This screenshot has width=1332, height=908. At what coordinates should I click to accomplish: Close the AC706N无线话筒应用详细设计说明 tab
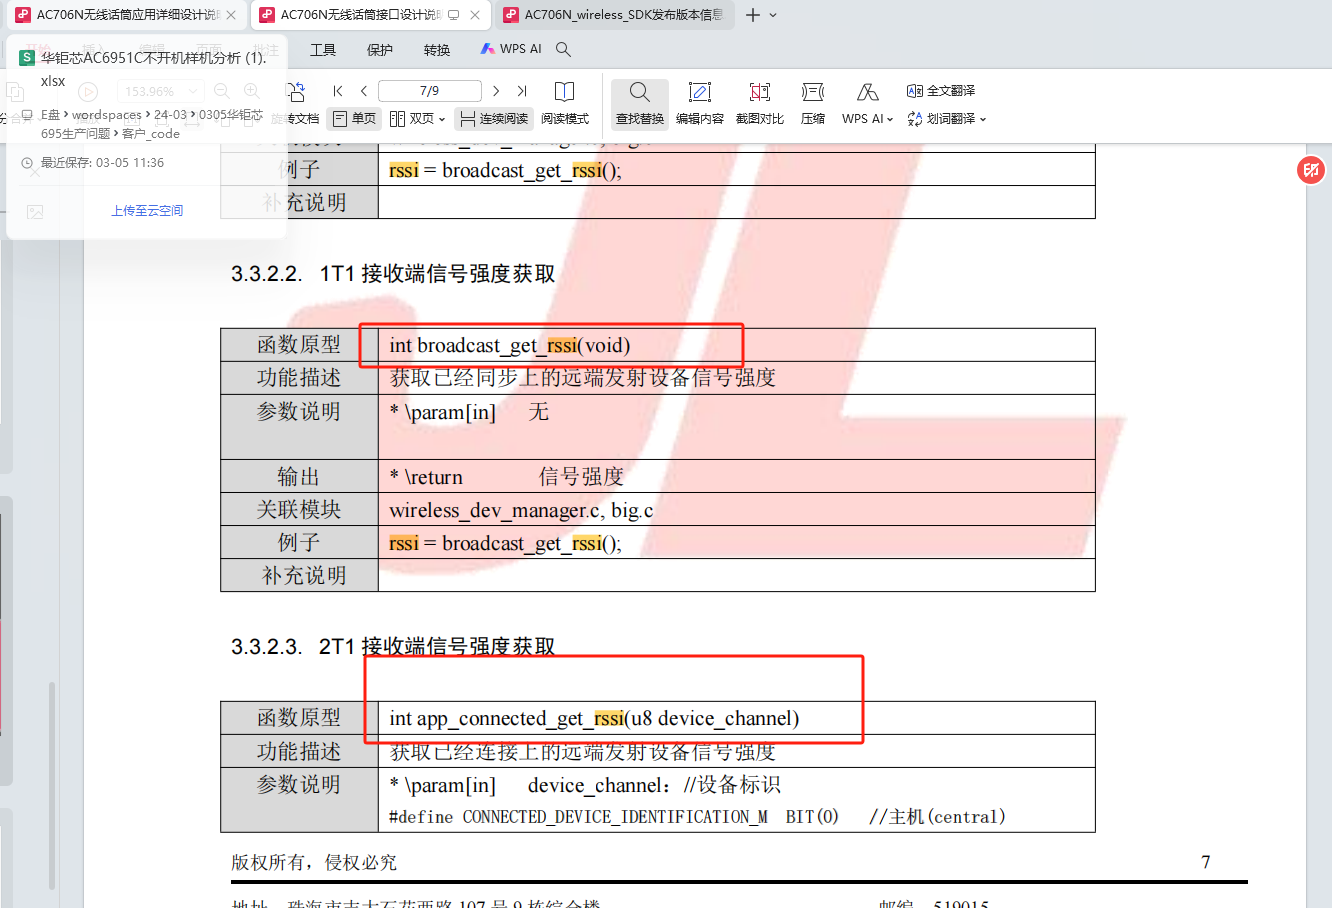(231, 15)
